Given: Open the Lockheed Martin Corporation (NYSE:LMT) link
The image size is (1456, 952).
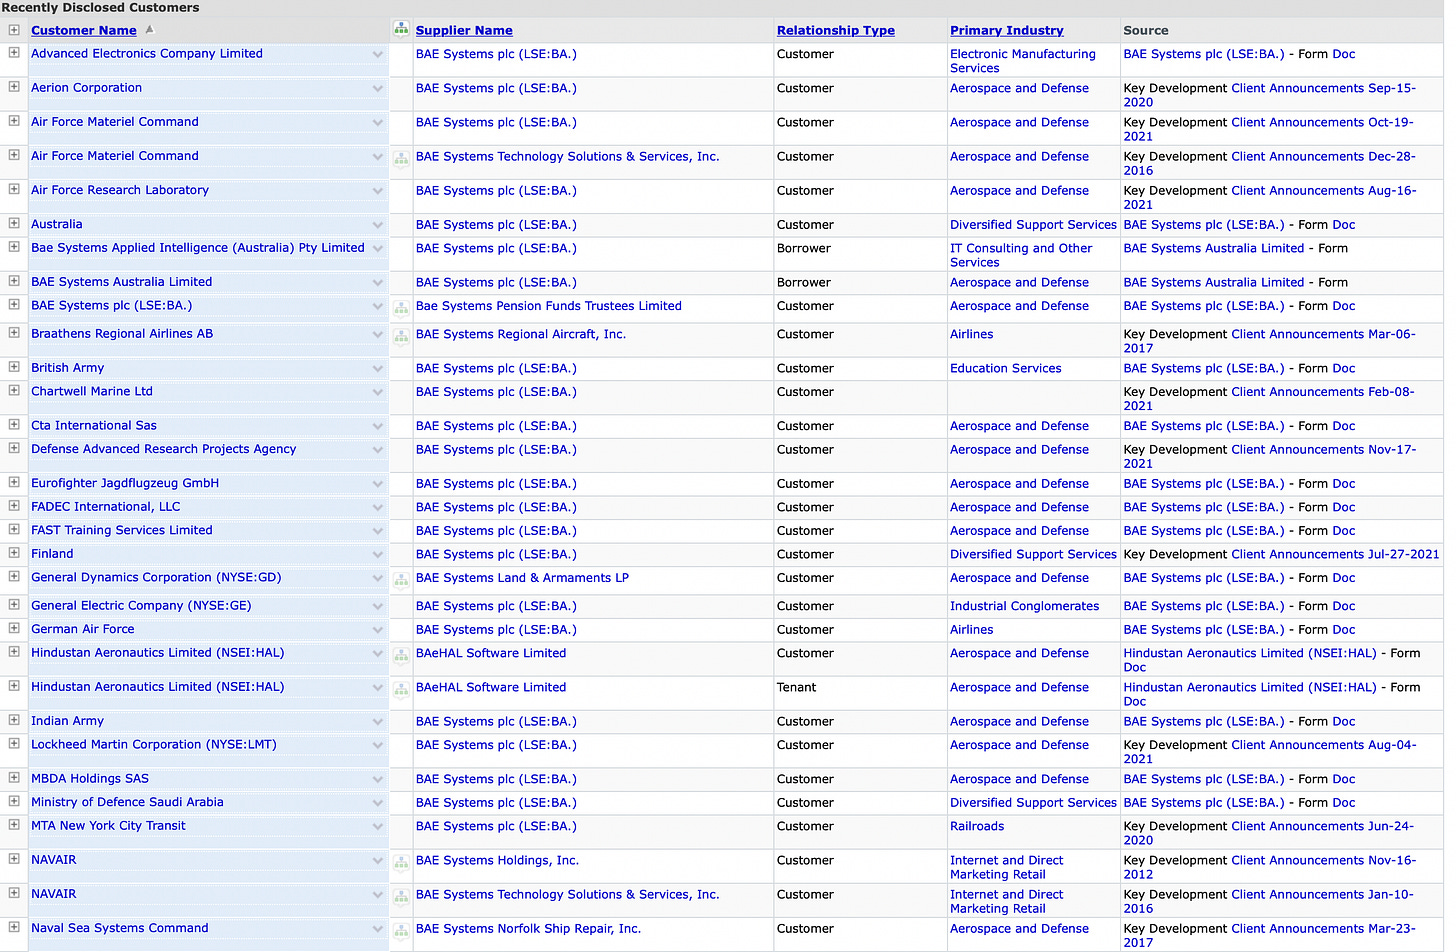Looking at the screenshot, I should 154,745.
